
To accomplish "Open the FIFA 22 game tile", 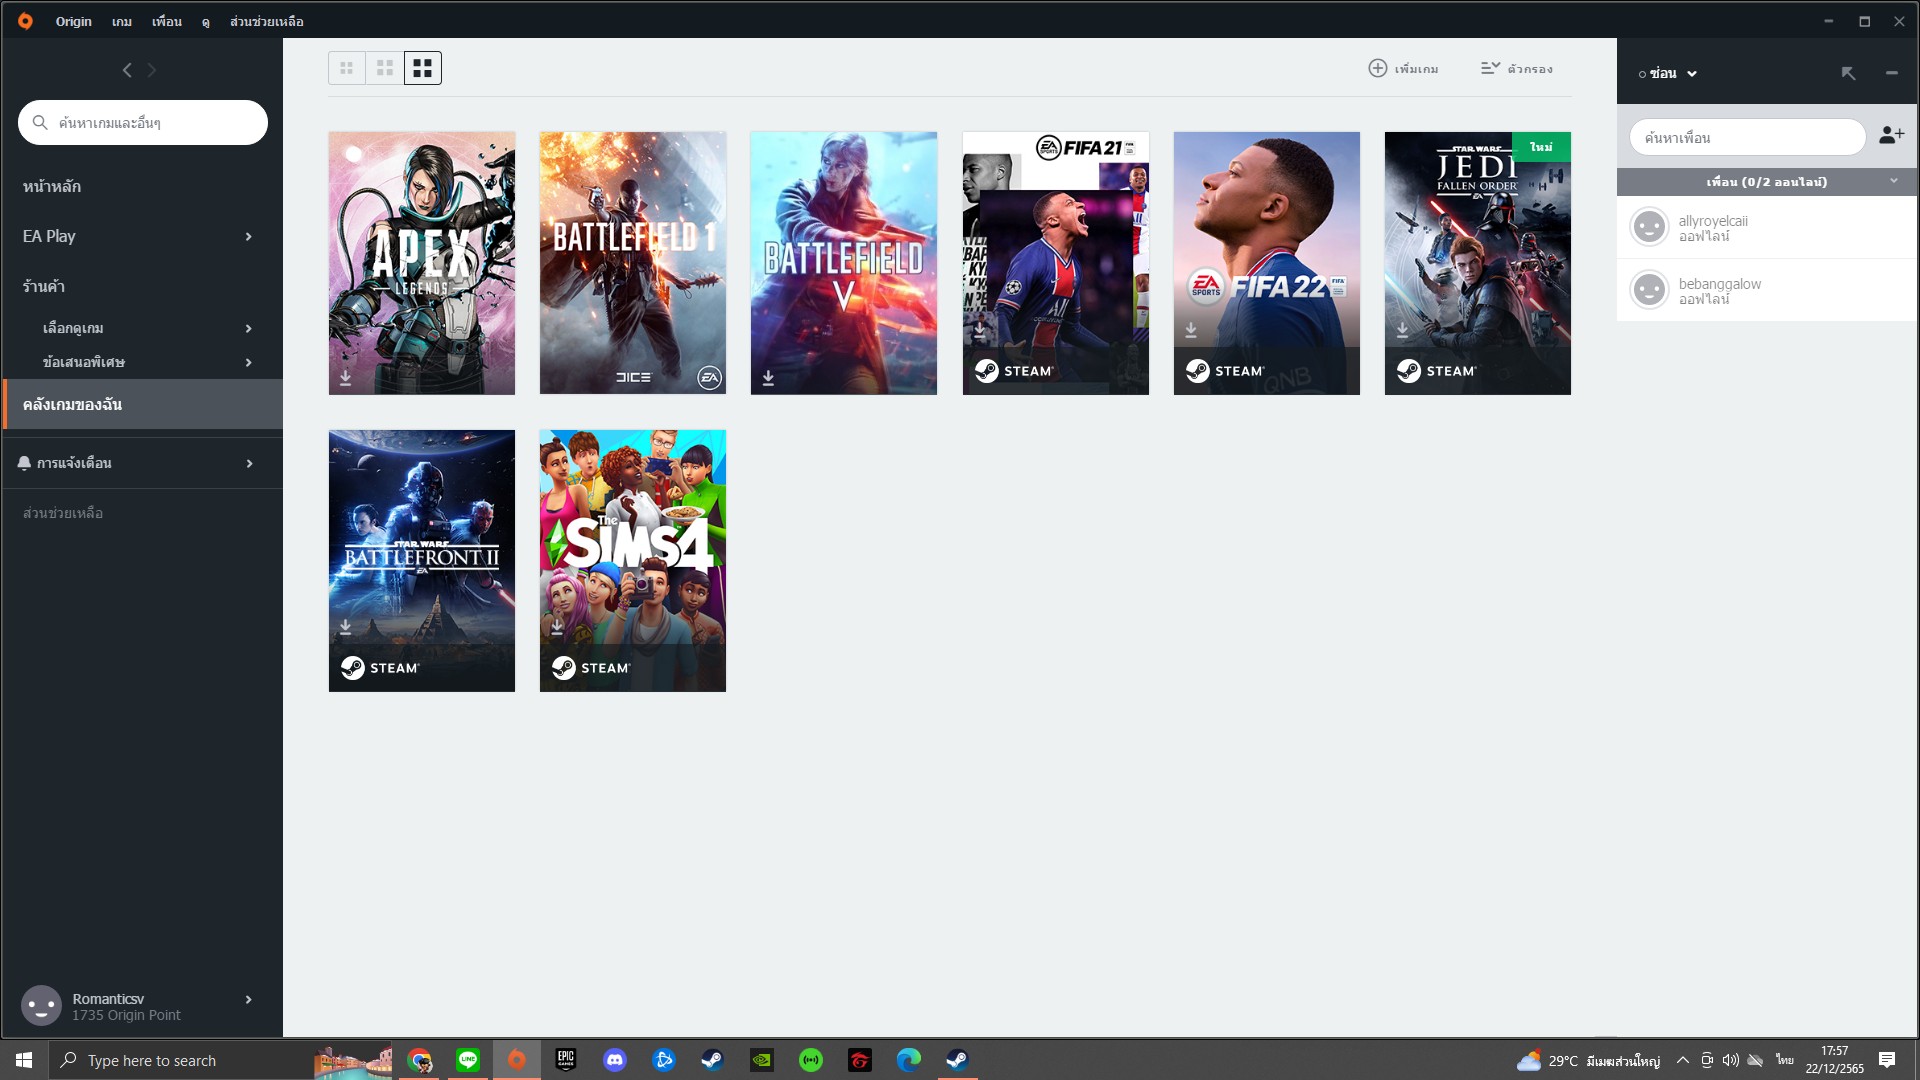I will [x=1267, y=263].
